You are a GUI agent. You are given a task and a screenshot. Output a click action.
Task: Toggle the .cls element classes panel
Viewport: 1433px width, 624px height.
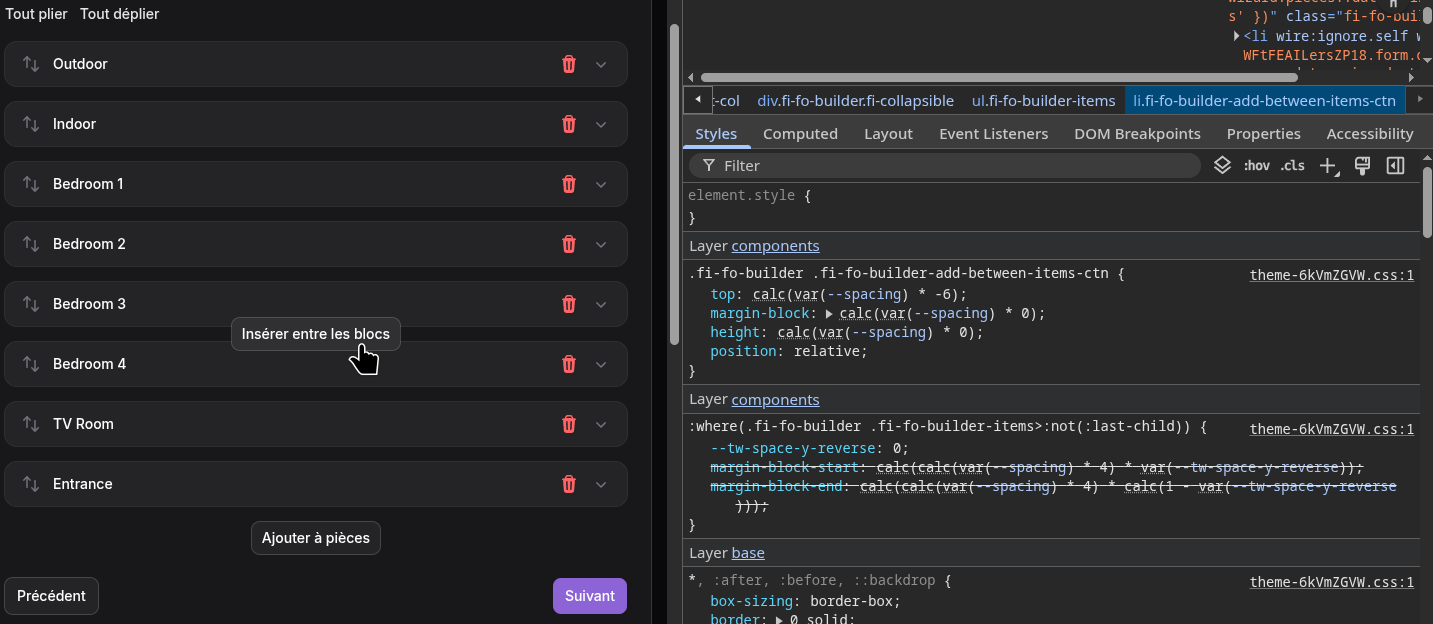[x=1293, y=166]
